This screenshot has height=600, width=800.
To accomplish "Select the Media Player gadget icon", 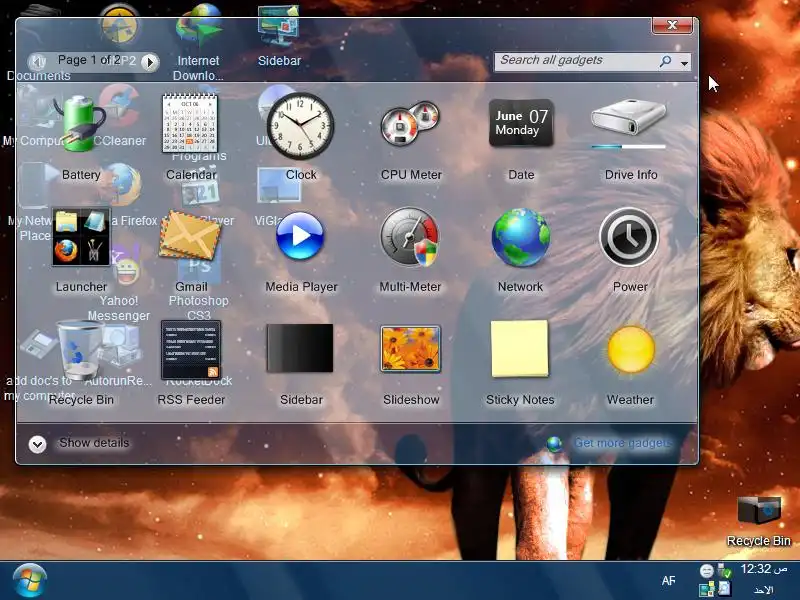I will point(300,236).
